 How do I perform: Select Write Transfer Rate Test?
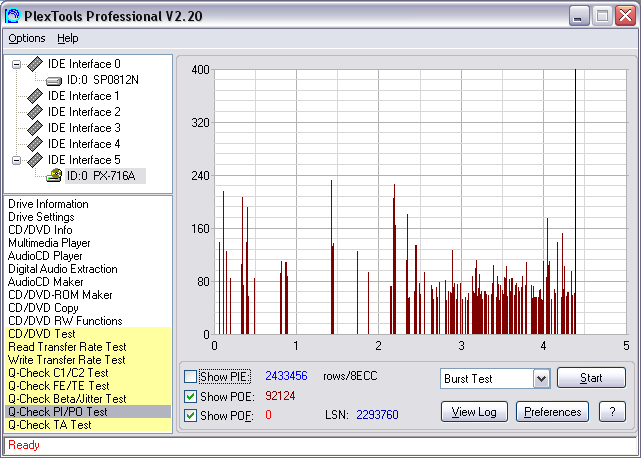pos(88,360)
